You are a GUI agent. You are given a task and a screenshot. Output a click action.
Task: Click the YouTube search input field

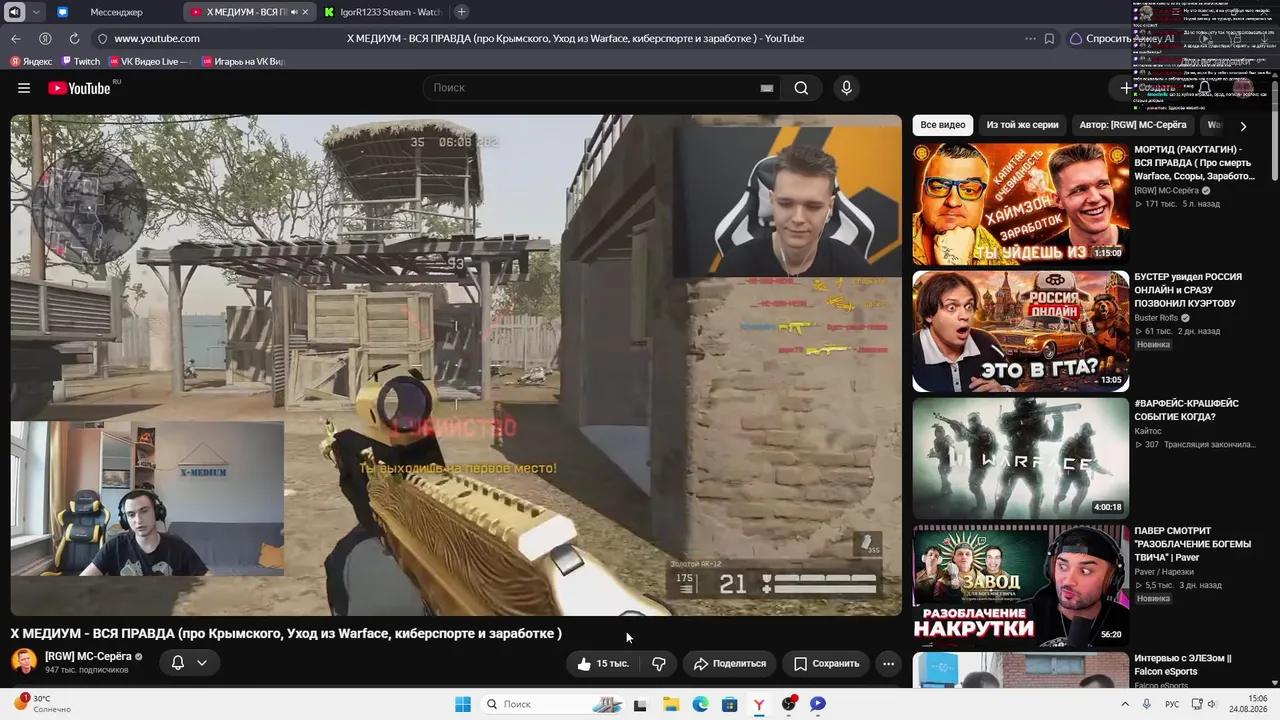click(595, 88)
